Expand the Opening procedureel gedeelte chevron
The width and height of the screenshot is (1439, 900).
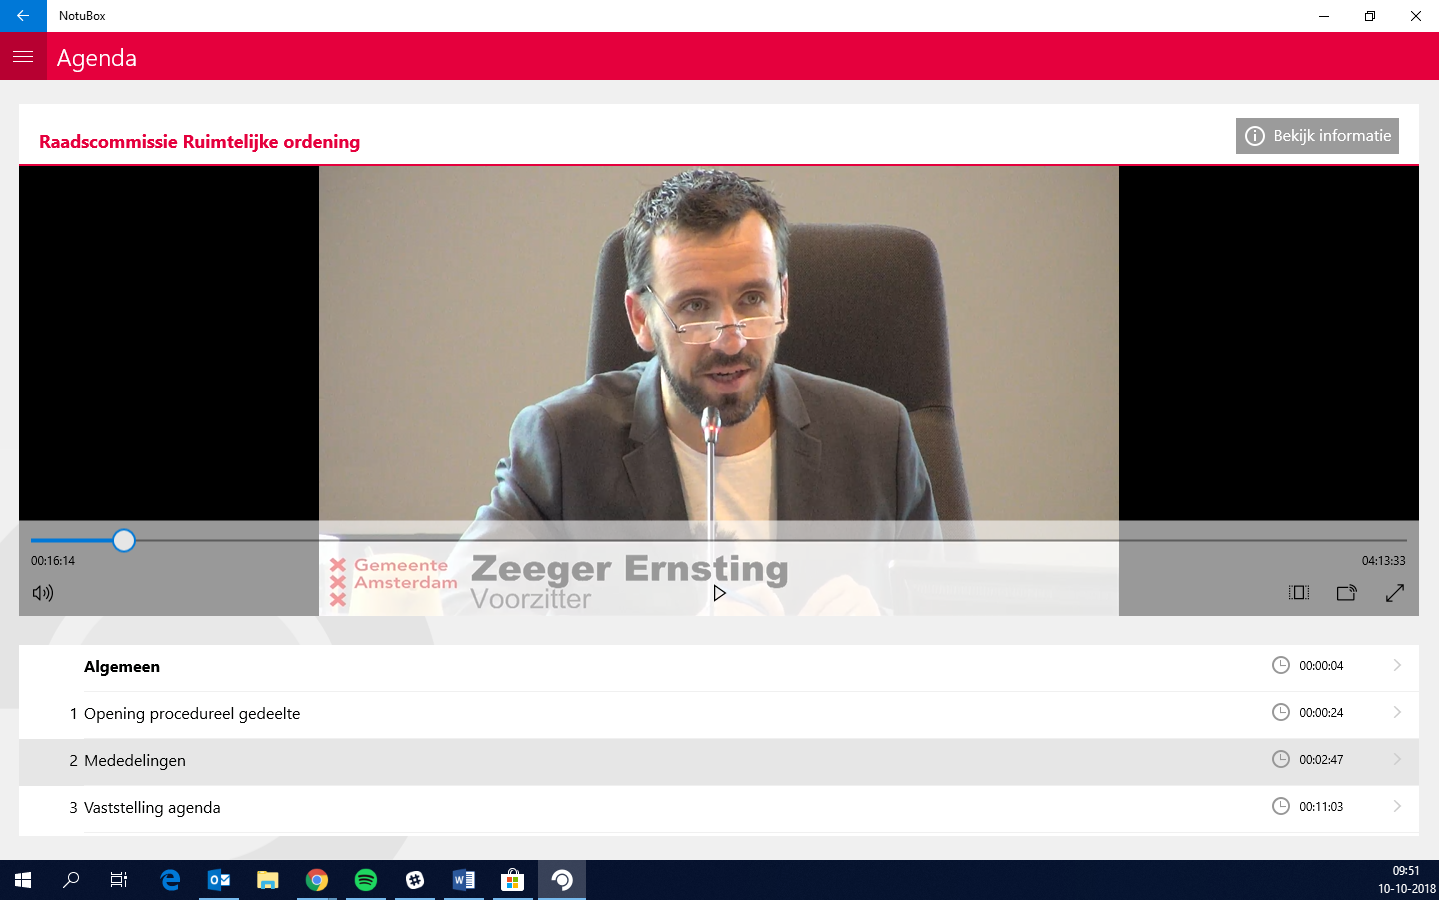point(1397,713)
